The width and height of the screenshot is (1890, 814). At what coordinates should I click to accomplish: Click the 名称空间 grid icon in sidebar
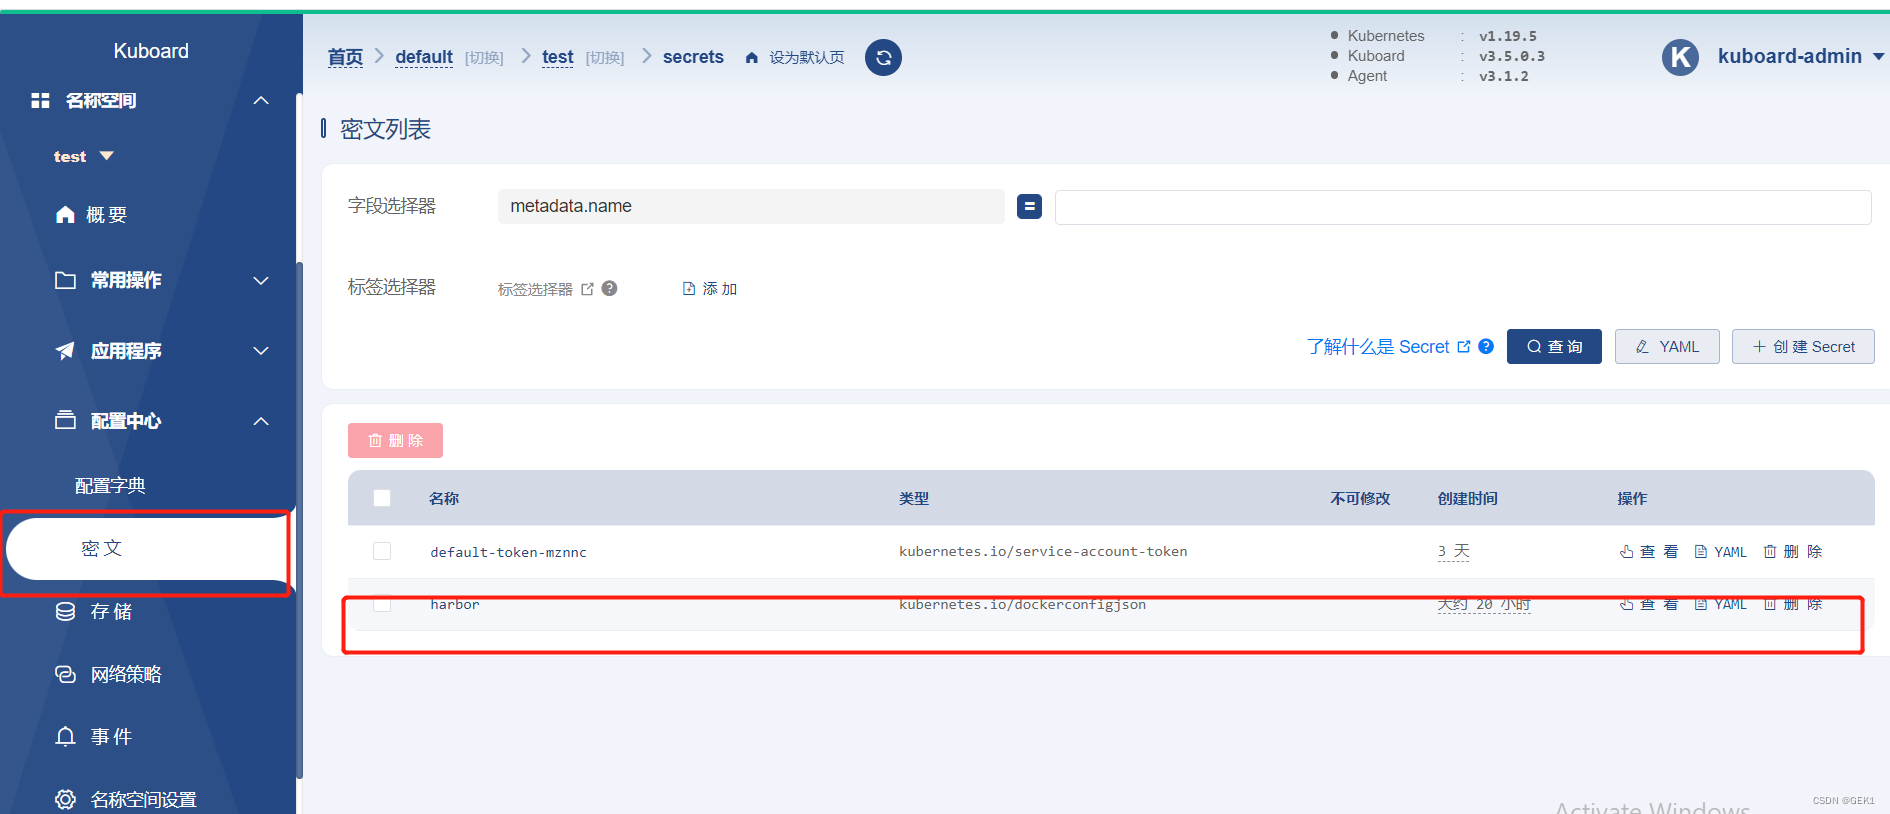40,100
